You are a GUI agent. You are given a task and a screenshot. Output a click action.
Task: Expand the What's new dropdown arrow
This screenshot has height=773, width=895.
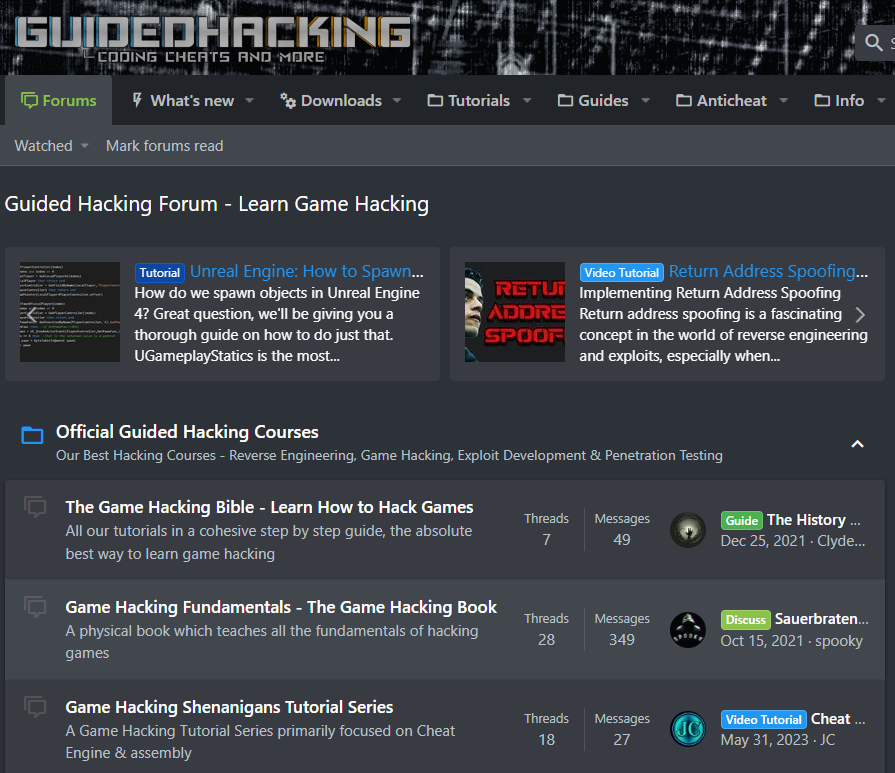[x=249, y=100]
